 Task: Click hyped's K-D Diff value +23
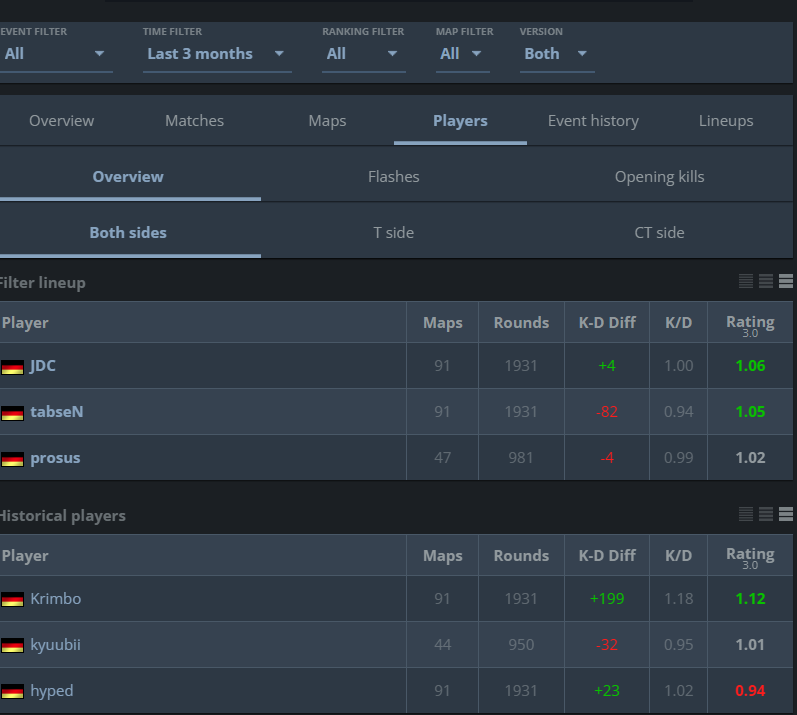[x=607, y=691]
